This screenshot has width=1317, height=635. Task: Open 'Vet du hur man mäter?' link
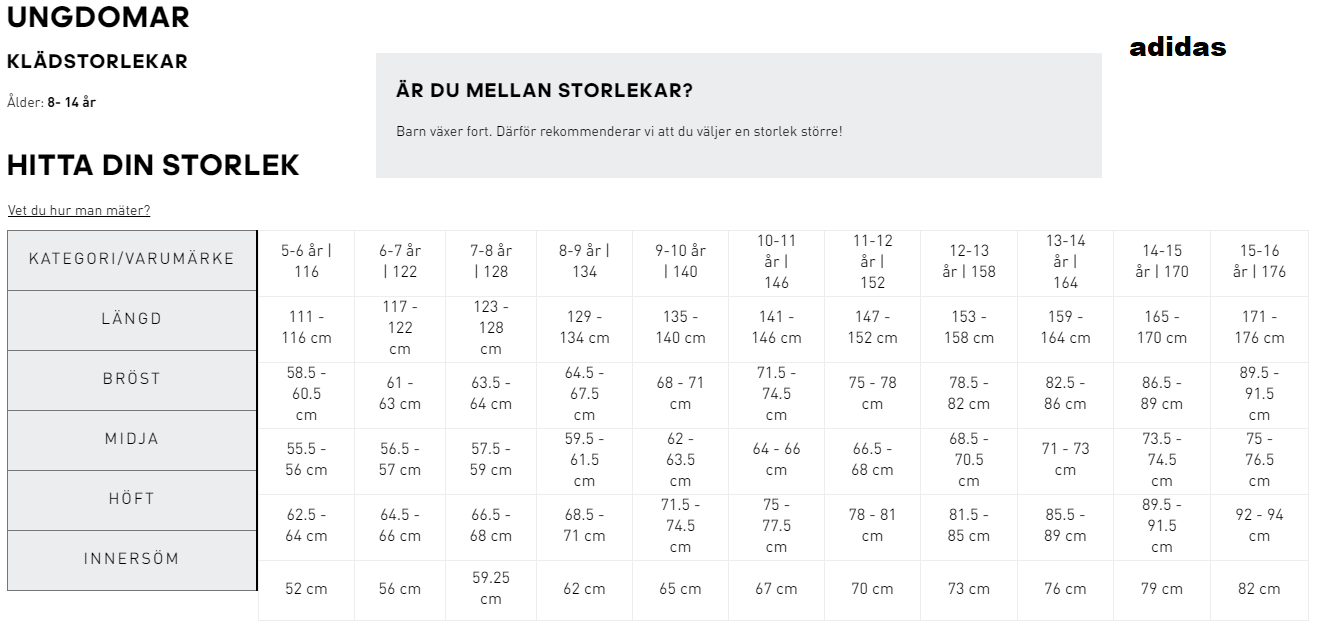[79, 210]
